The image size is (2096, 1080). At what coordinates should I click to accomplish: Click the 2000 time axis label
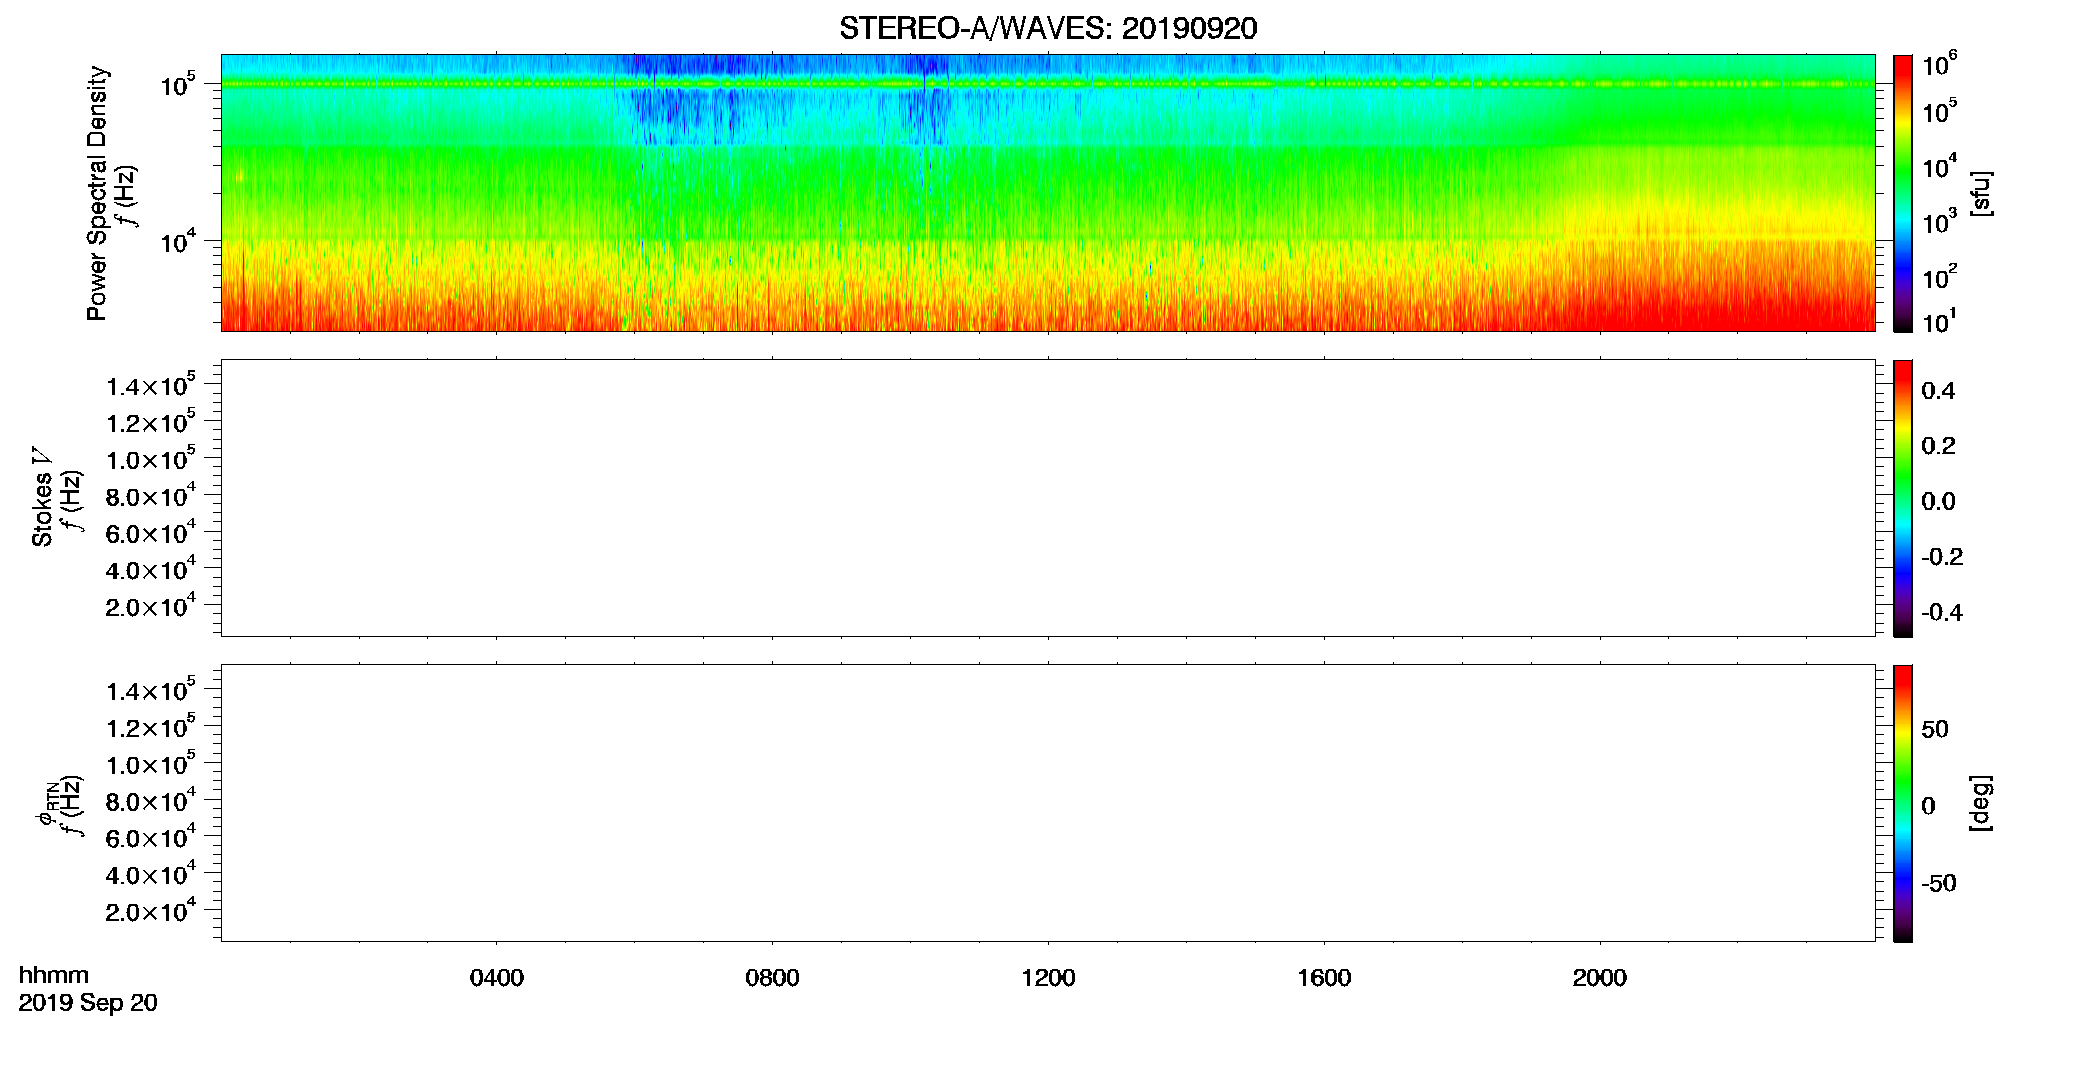[1599, 978]
